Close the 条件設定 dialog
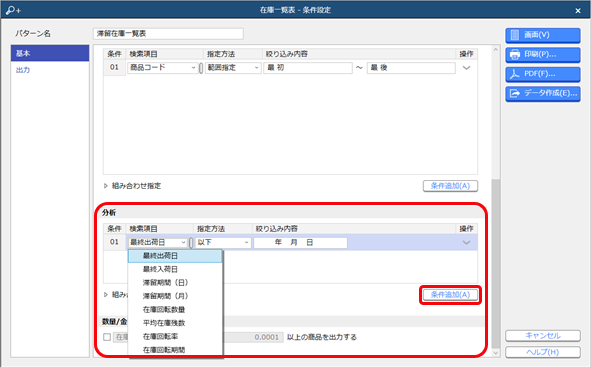This screenshot has width=591, height=368. pos(578,11)
